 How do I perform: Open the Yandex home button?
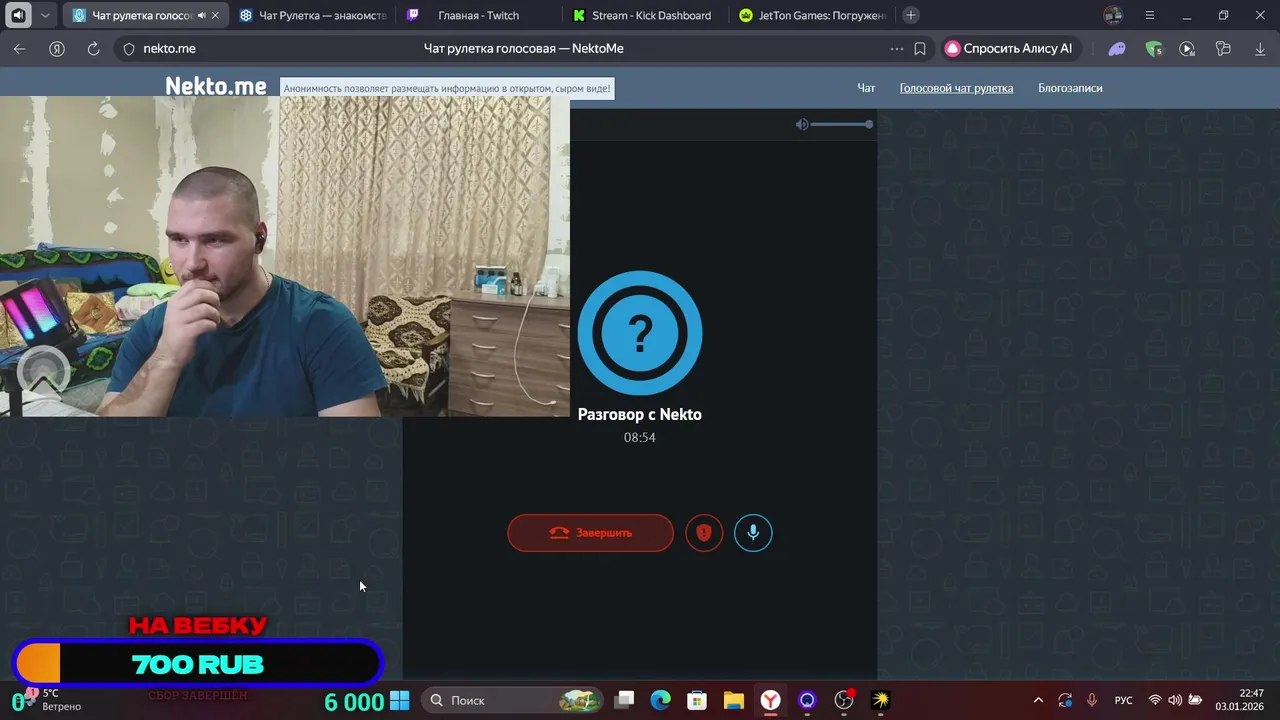point(57,48)
